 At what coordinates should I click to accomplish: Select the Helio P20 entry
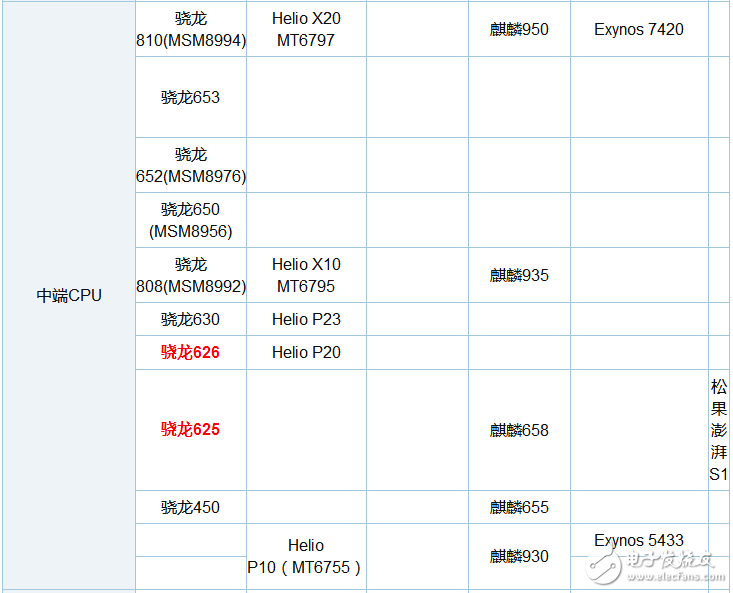click(x=306, y=352)
